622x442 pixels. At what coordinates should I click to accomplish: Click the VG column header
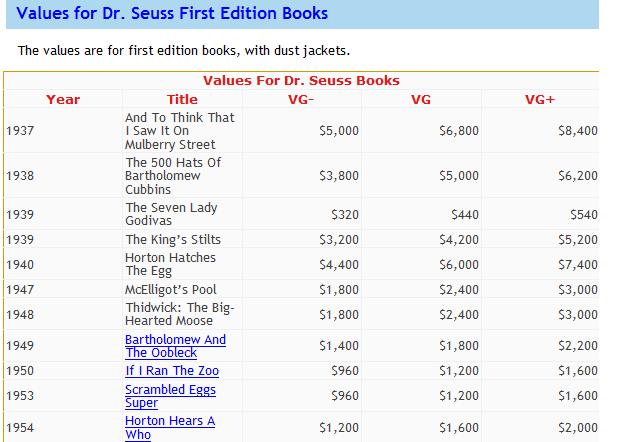pos(420,99)
